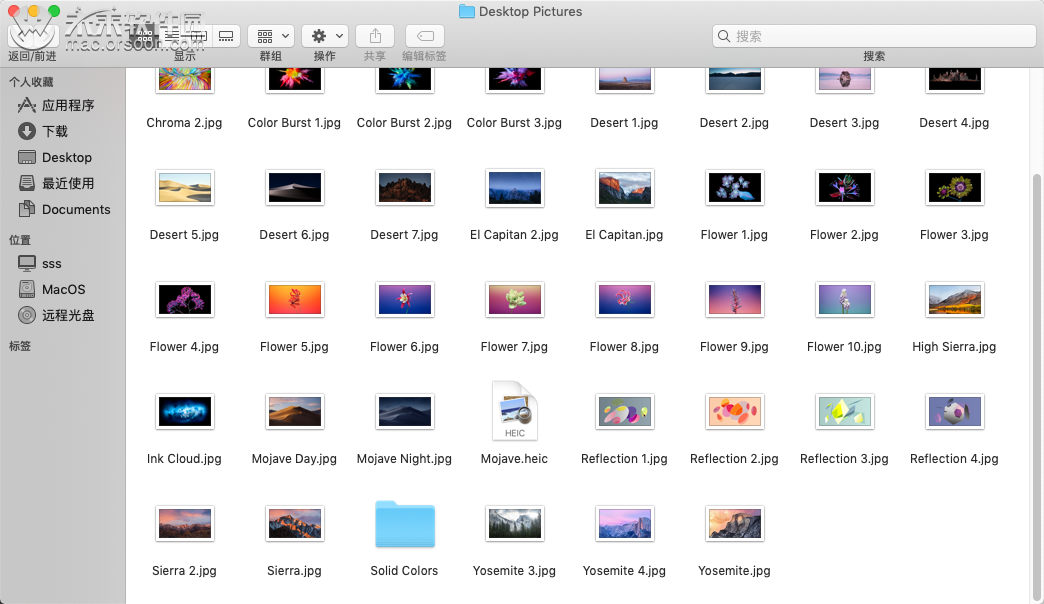Click the "Desert 1.jpg" file name
Viewport: 1044px width, 604px height.
tap(625, 123)
